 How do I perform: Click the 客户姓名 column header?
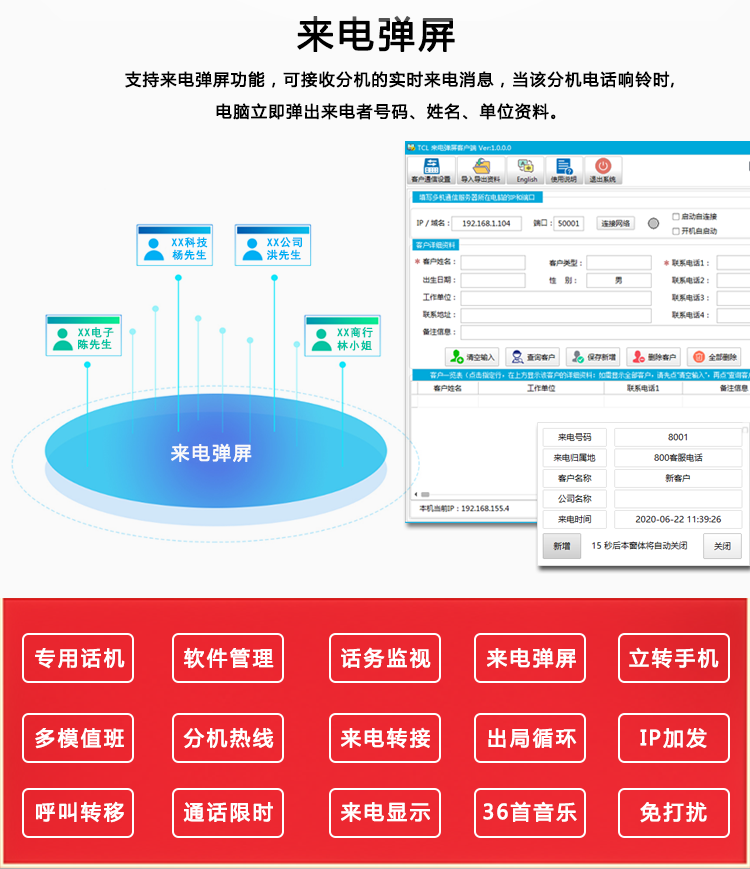(x=447, y=388)
